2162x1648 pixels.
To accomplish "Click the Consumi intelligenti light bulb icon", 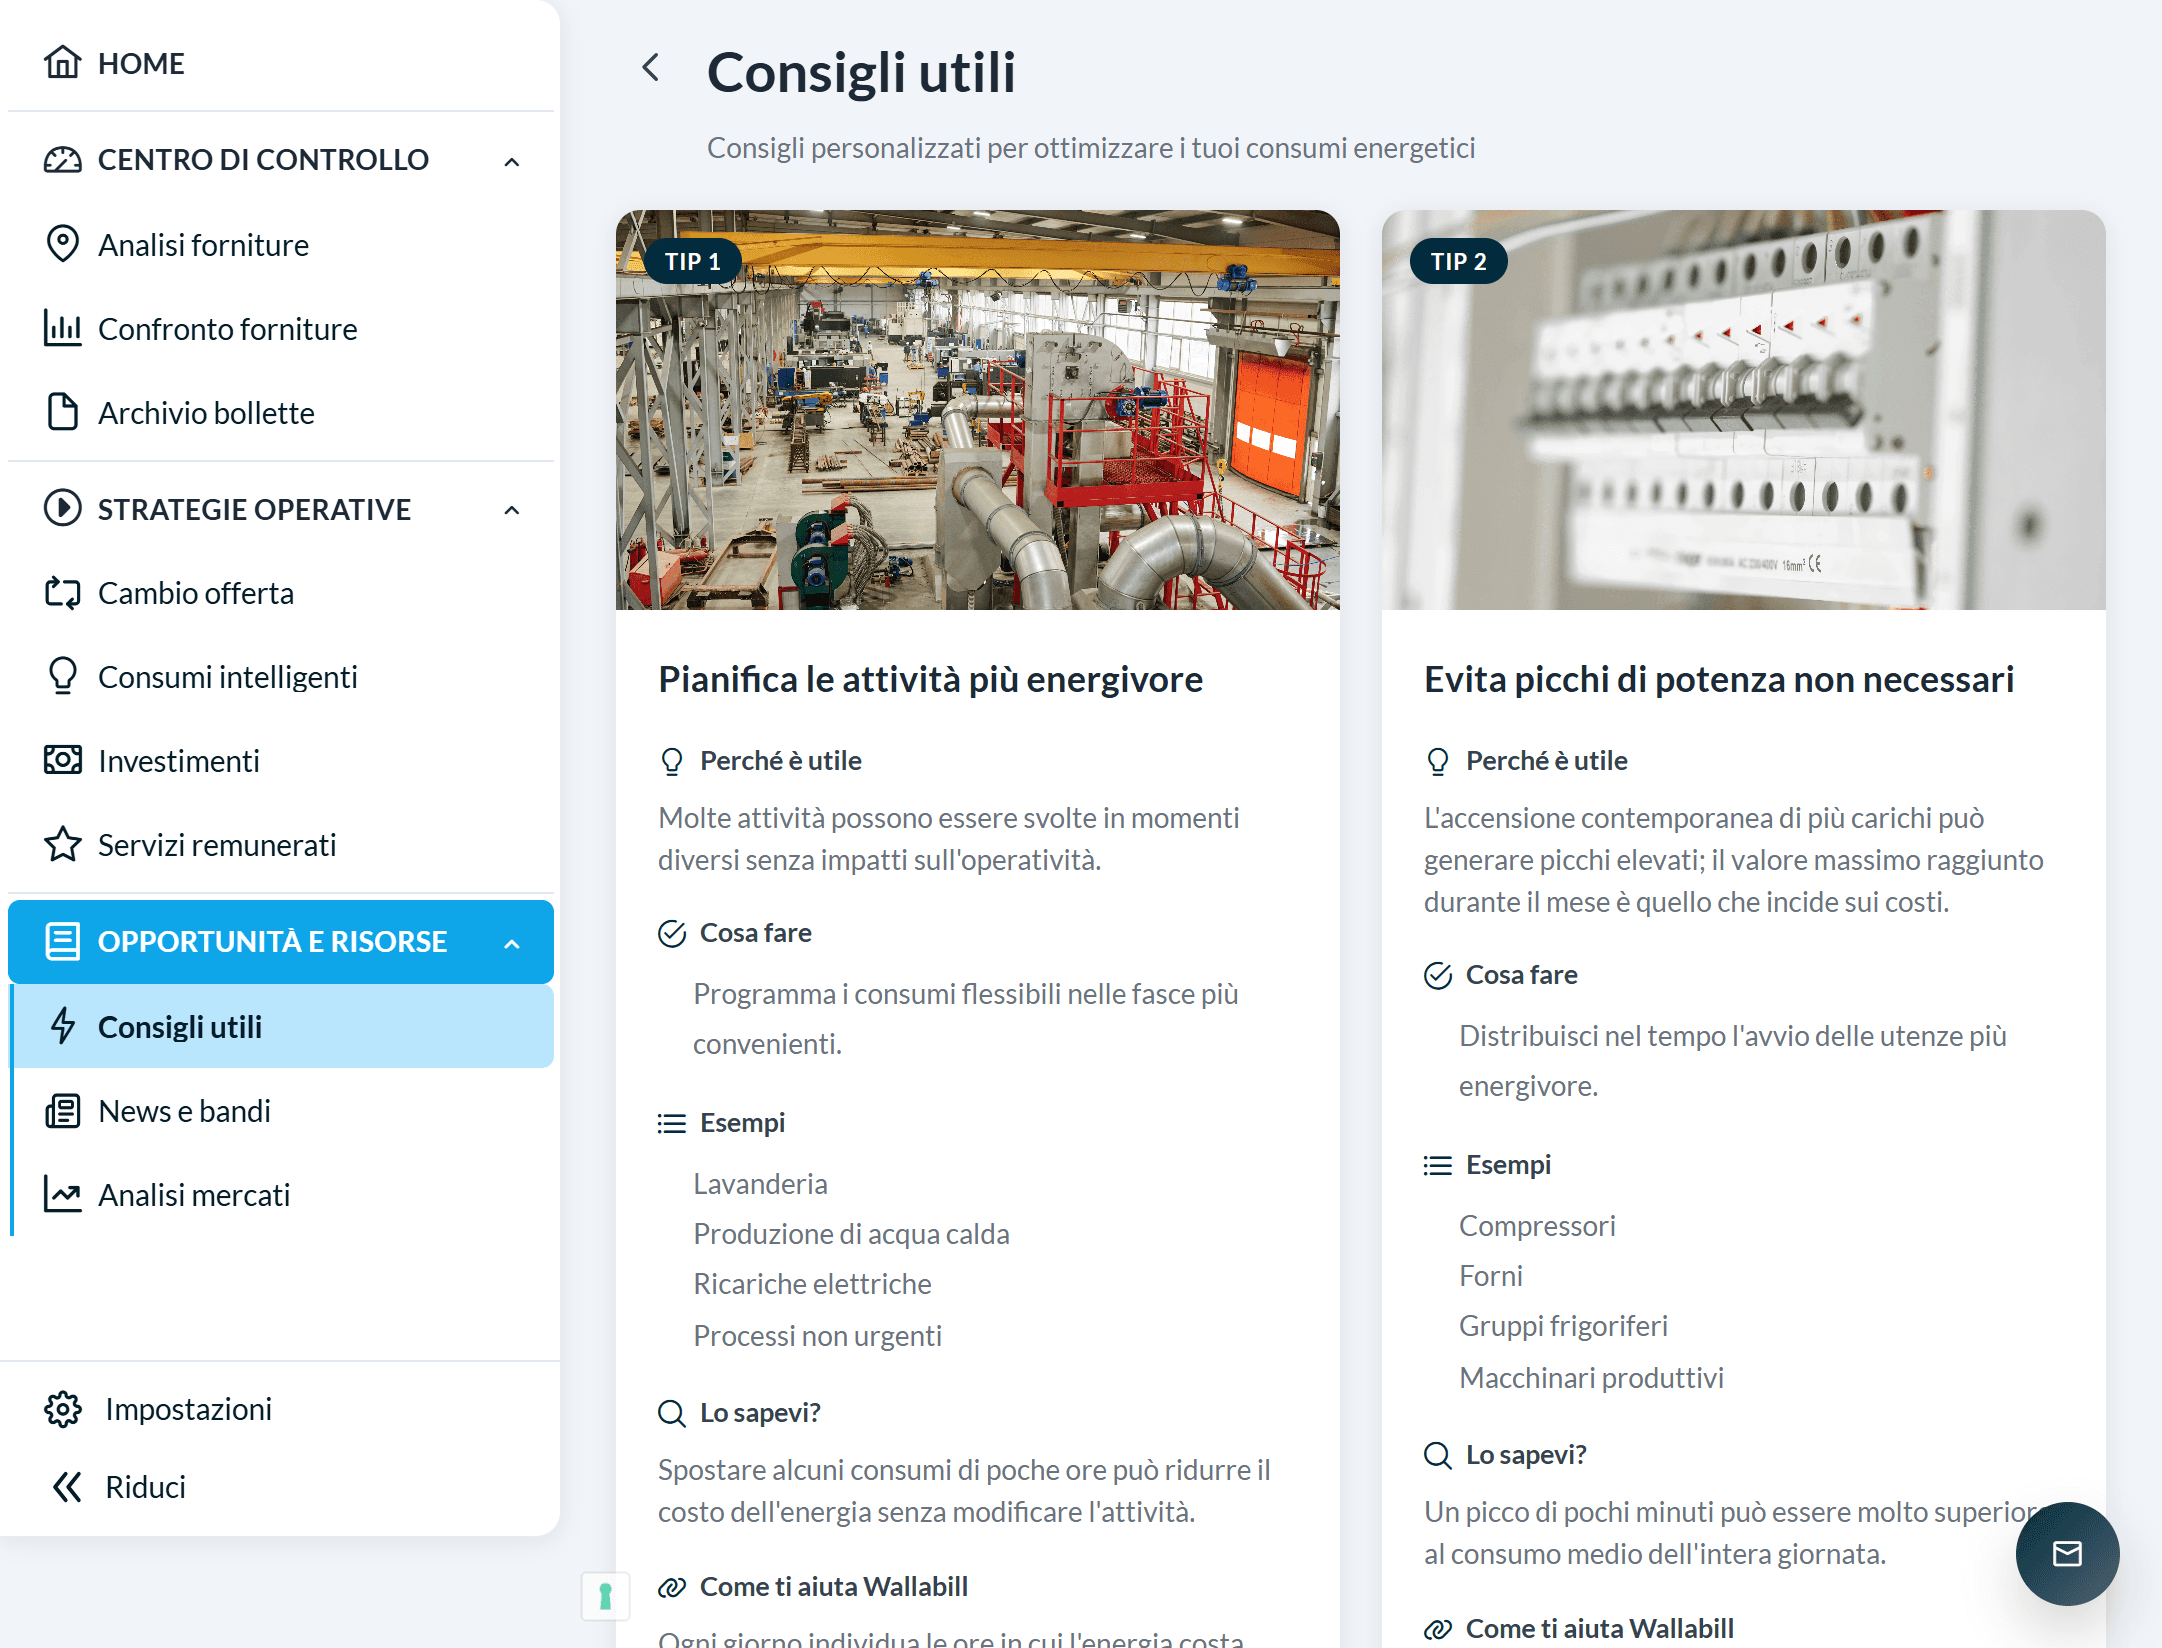I will click(63, 676).
